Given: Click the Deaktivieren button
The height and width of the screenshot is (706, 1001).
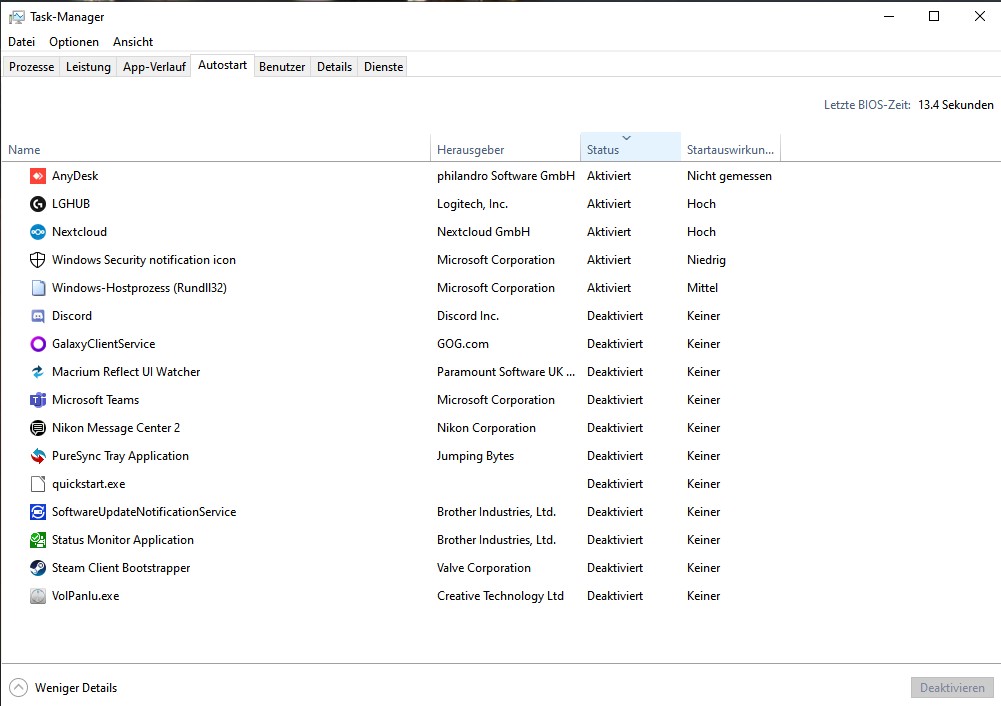Looking at the screenshot, I should [952, 687].
